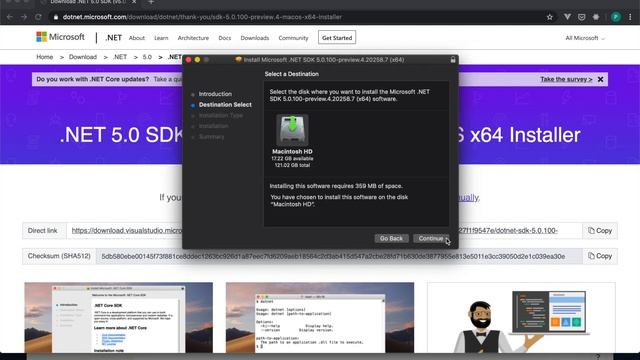This screenshot has height=360, width=640.
Task: Click the Take the survey link
Action: coord(566,79)
